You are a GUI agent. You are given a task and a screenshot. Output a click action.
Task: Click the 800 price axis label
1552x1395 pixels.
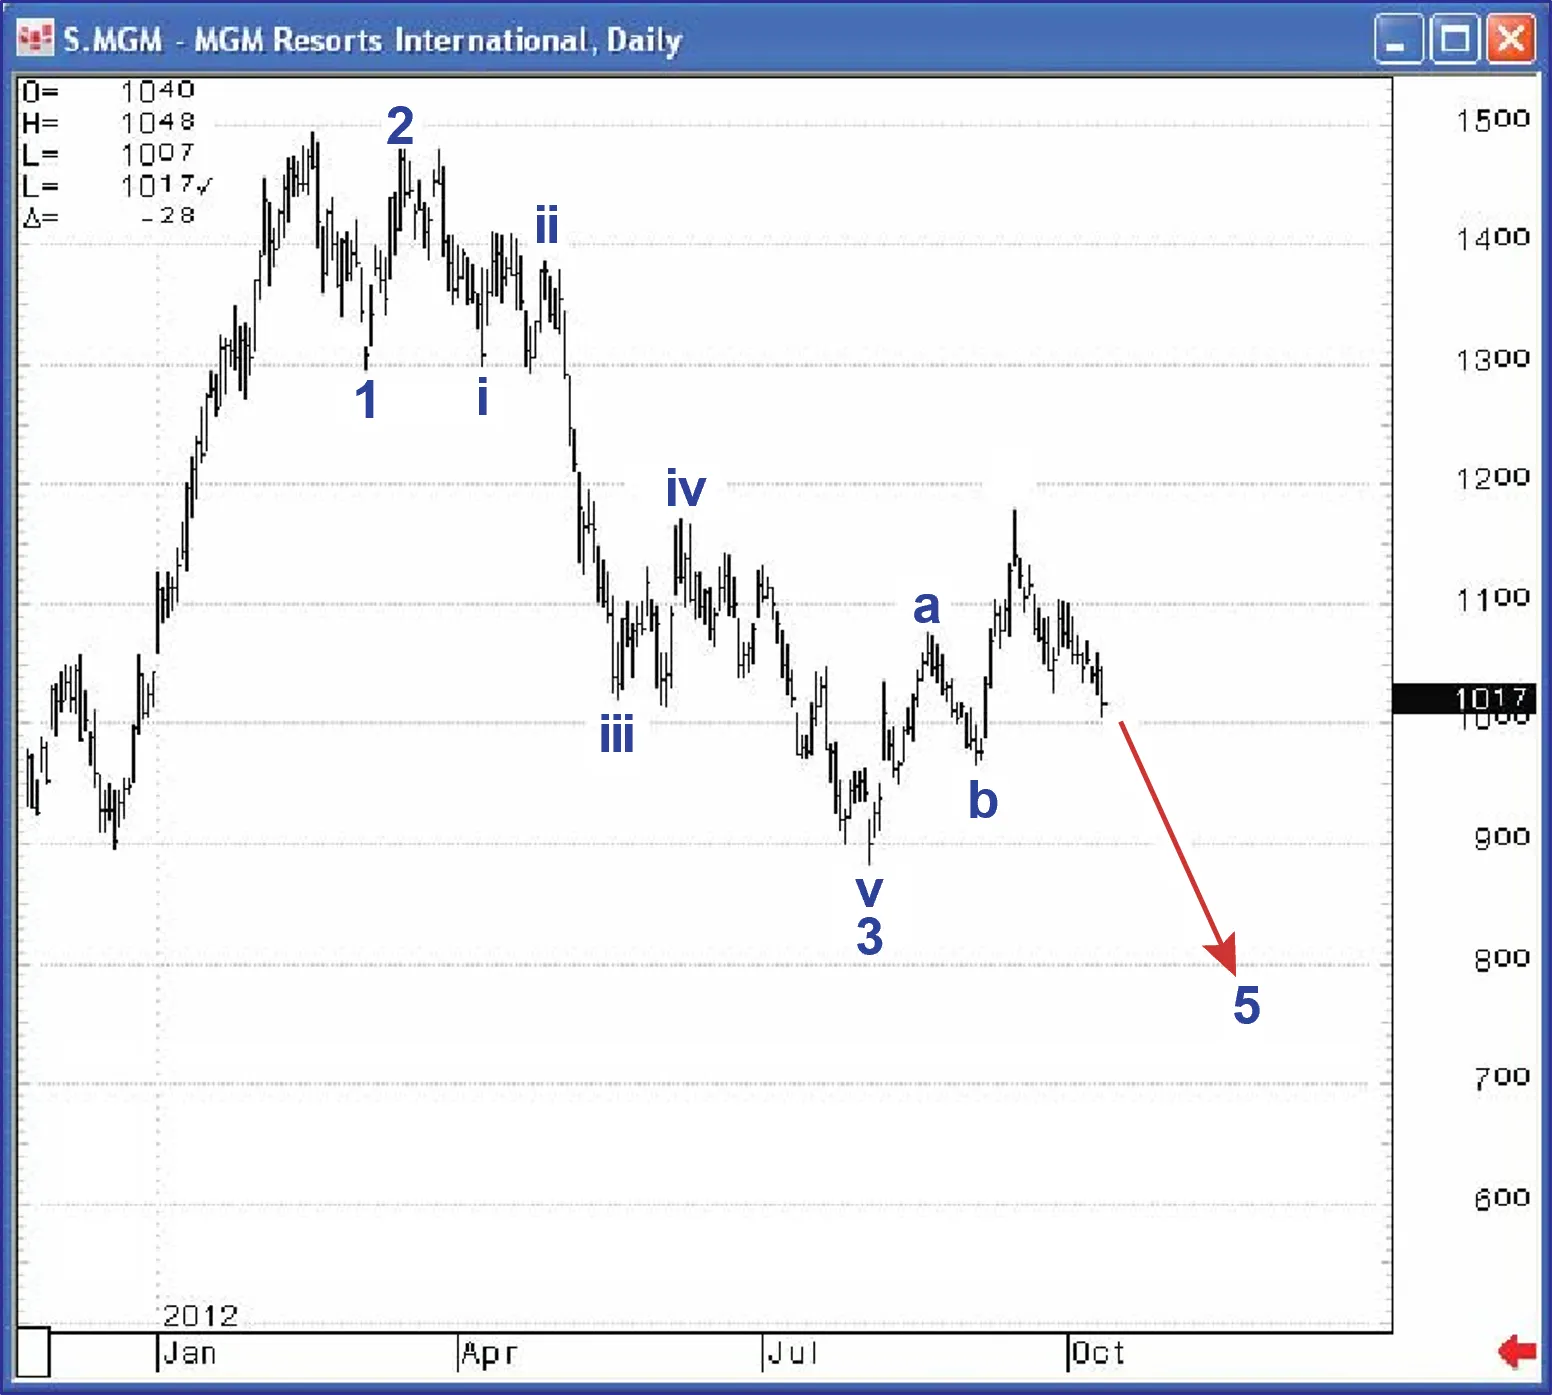[1502, 959]
